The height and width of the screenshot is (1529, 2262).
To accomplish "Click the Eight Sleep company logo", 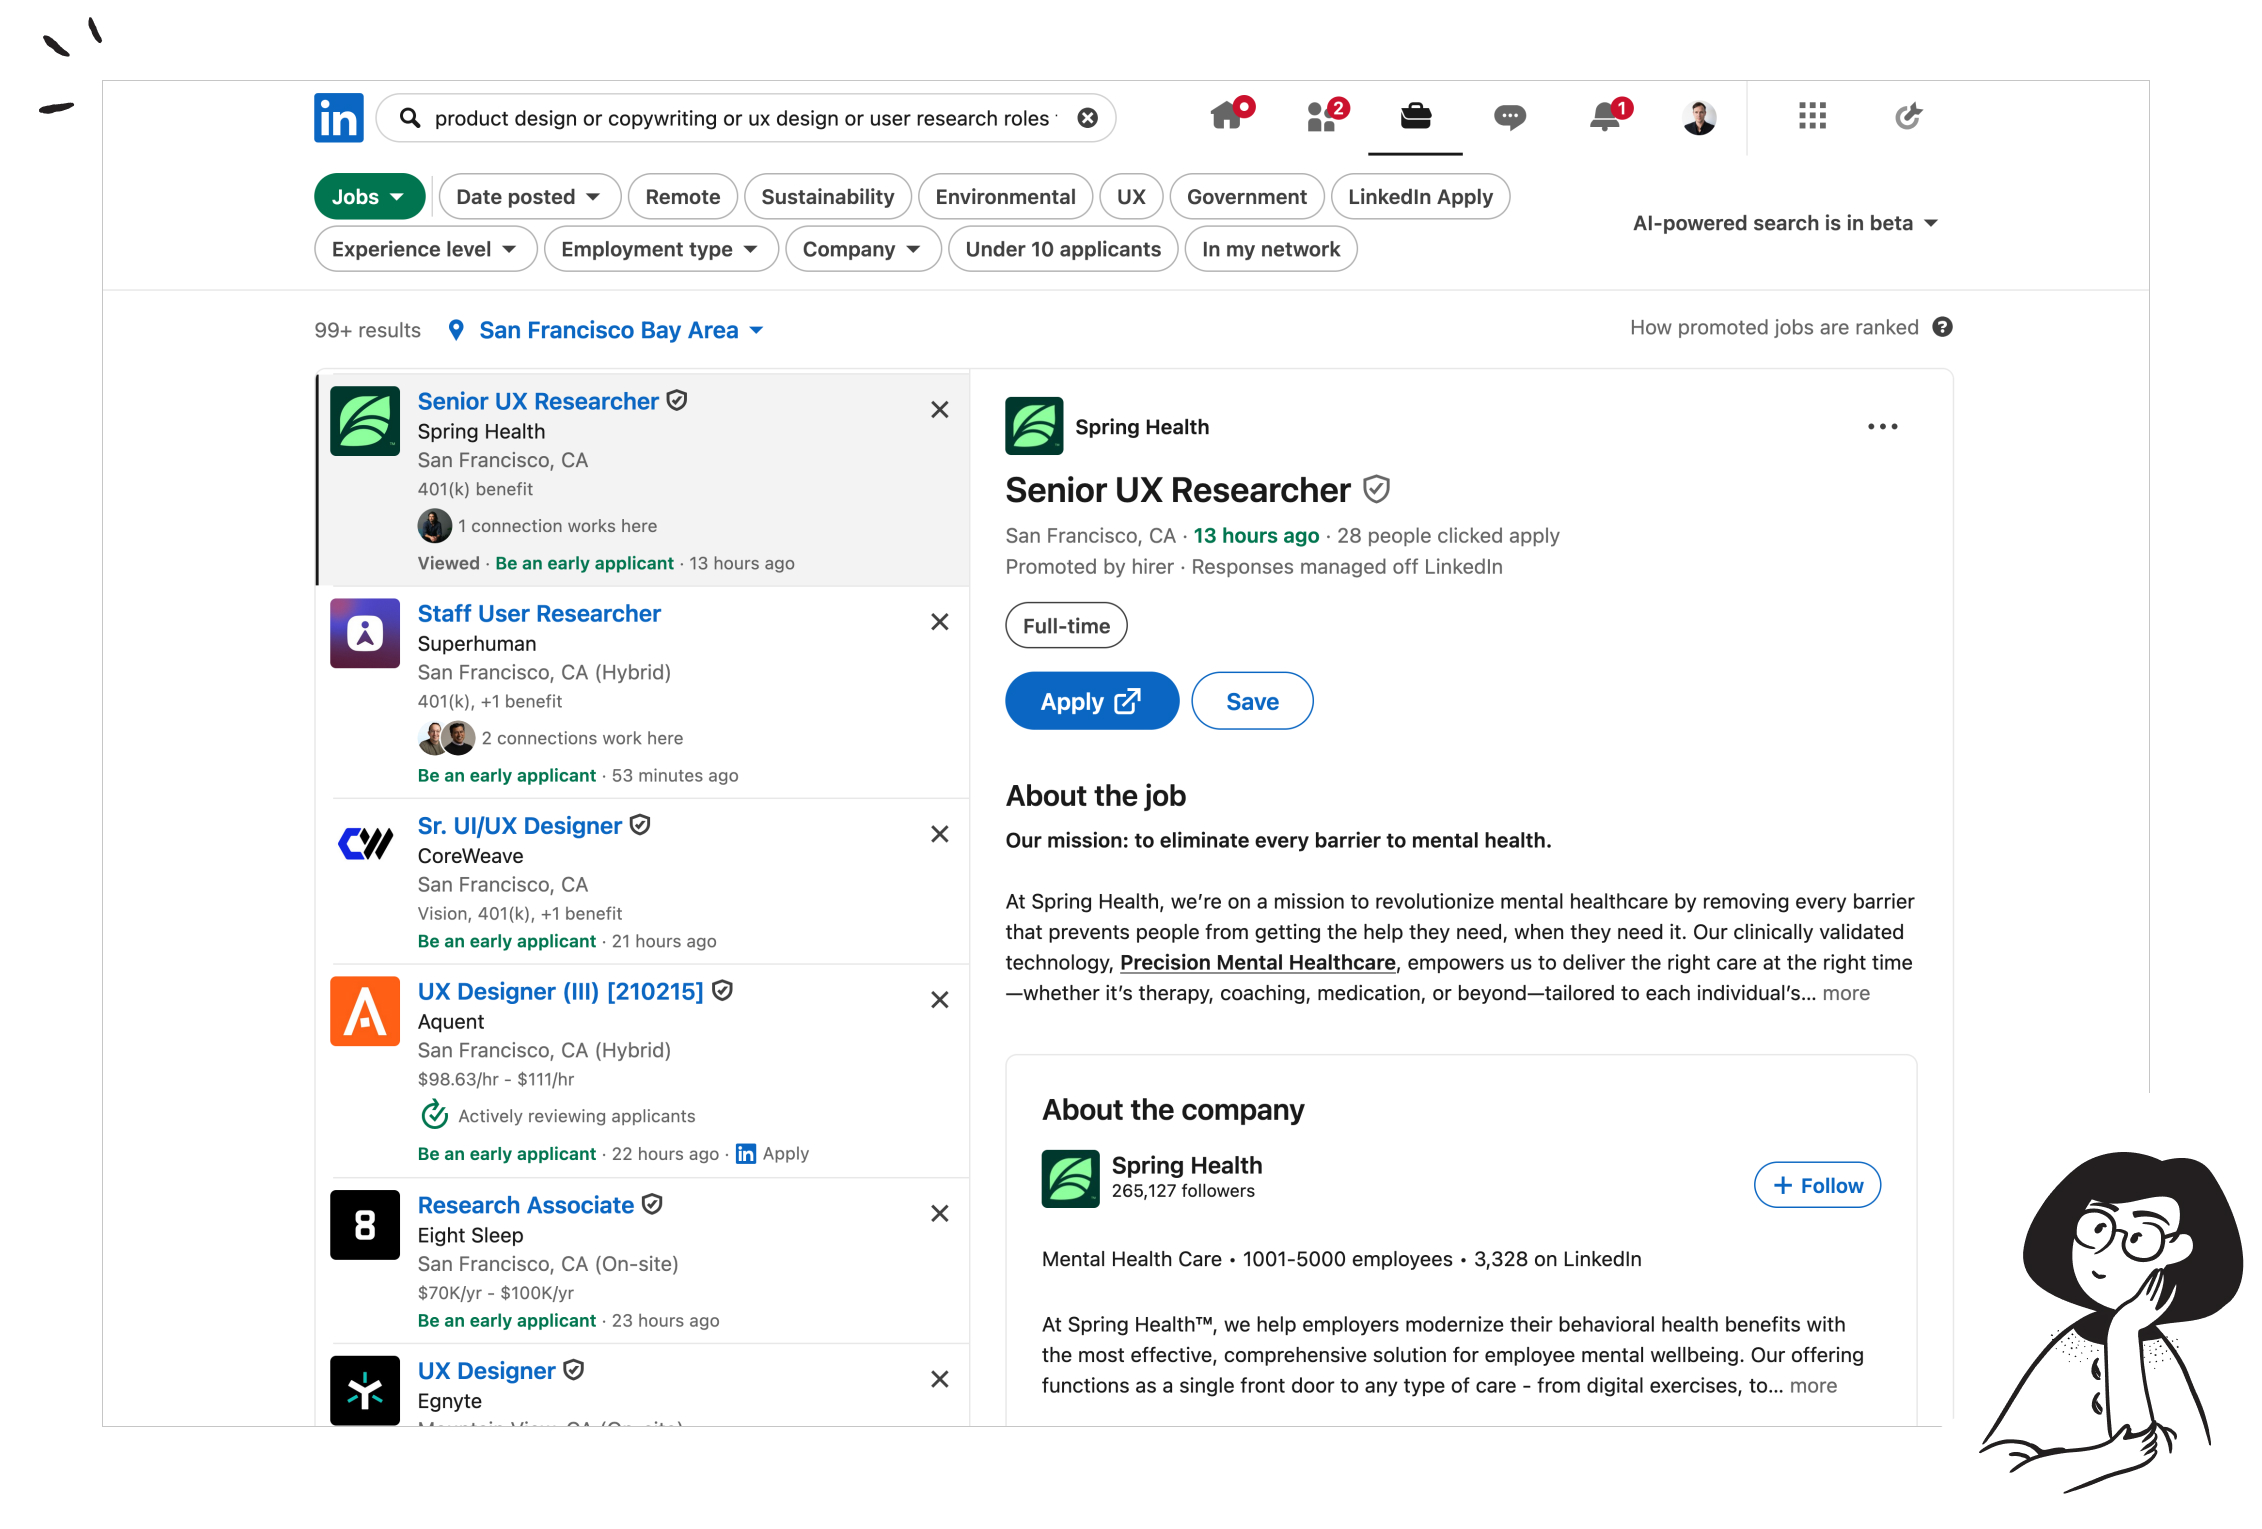I will [365, 1224].
